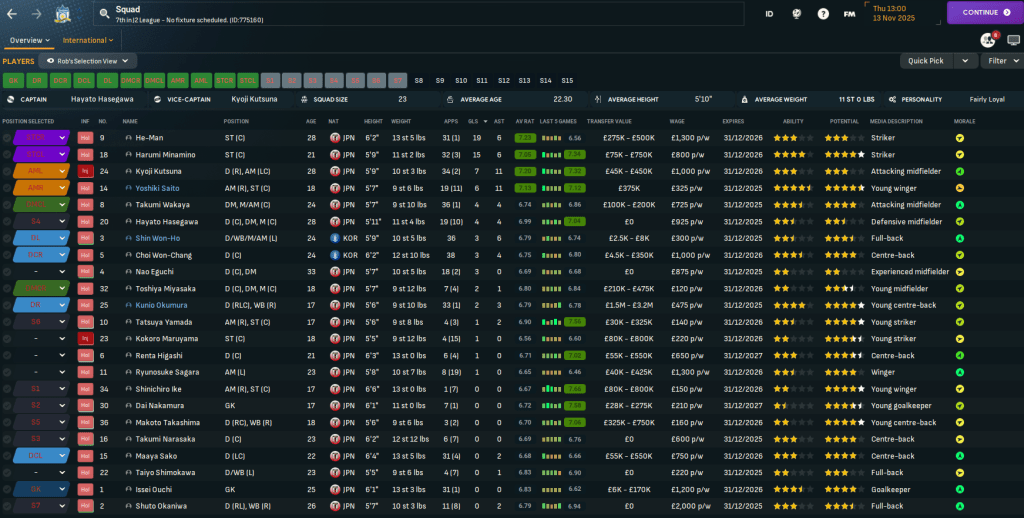Click the Quick Pick button
The height and width of the screenshot is (518, 1024).
pos(927,61)
